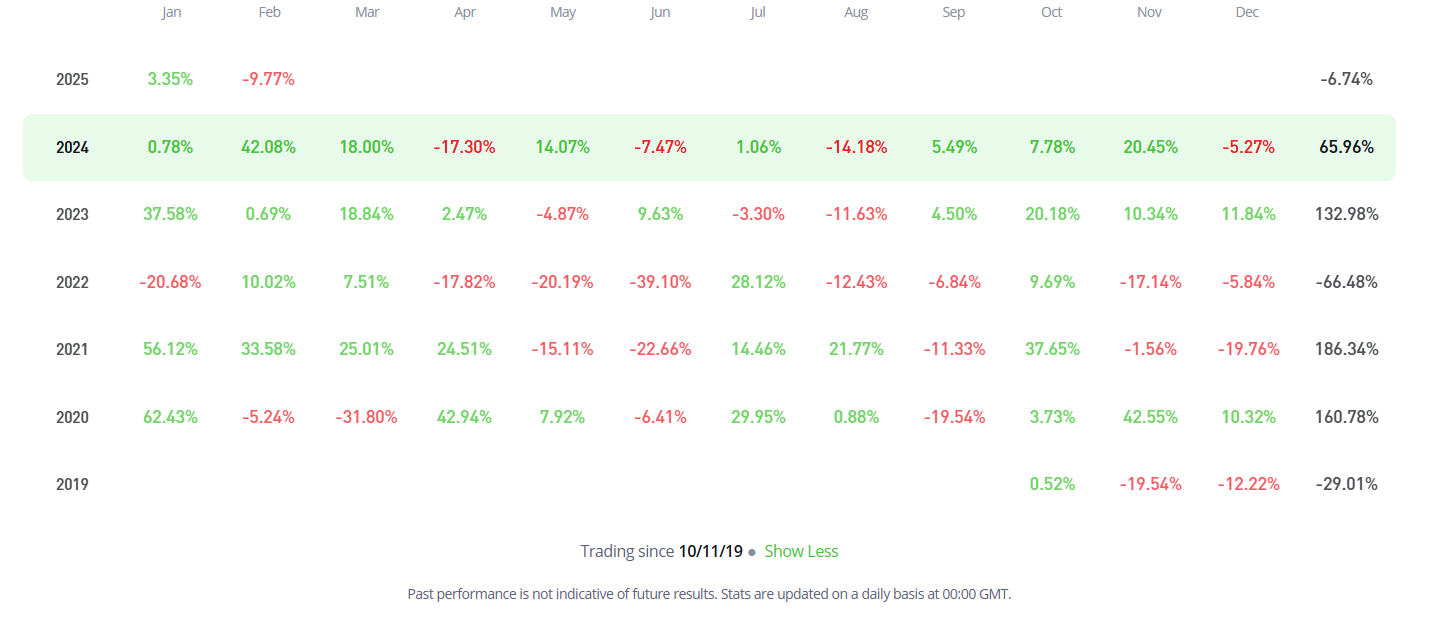Select the 2022 year row label
Viewport: 1443px width, 632px height.
[72, 282]
